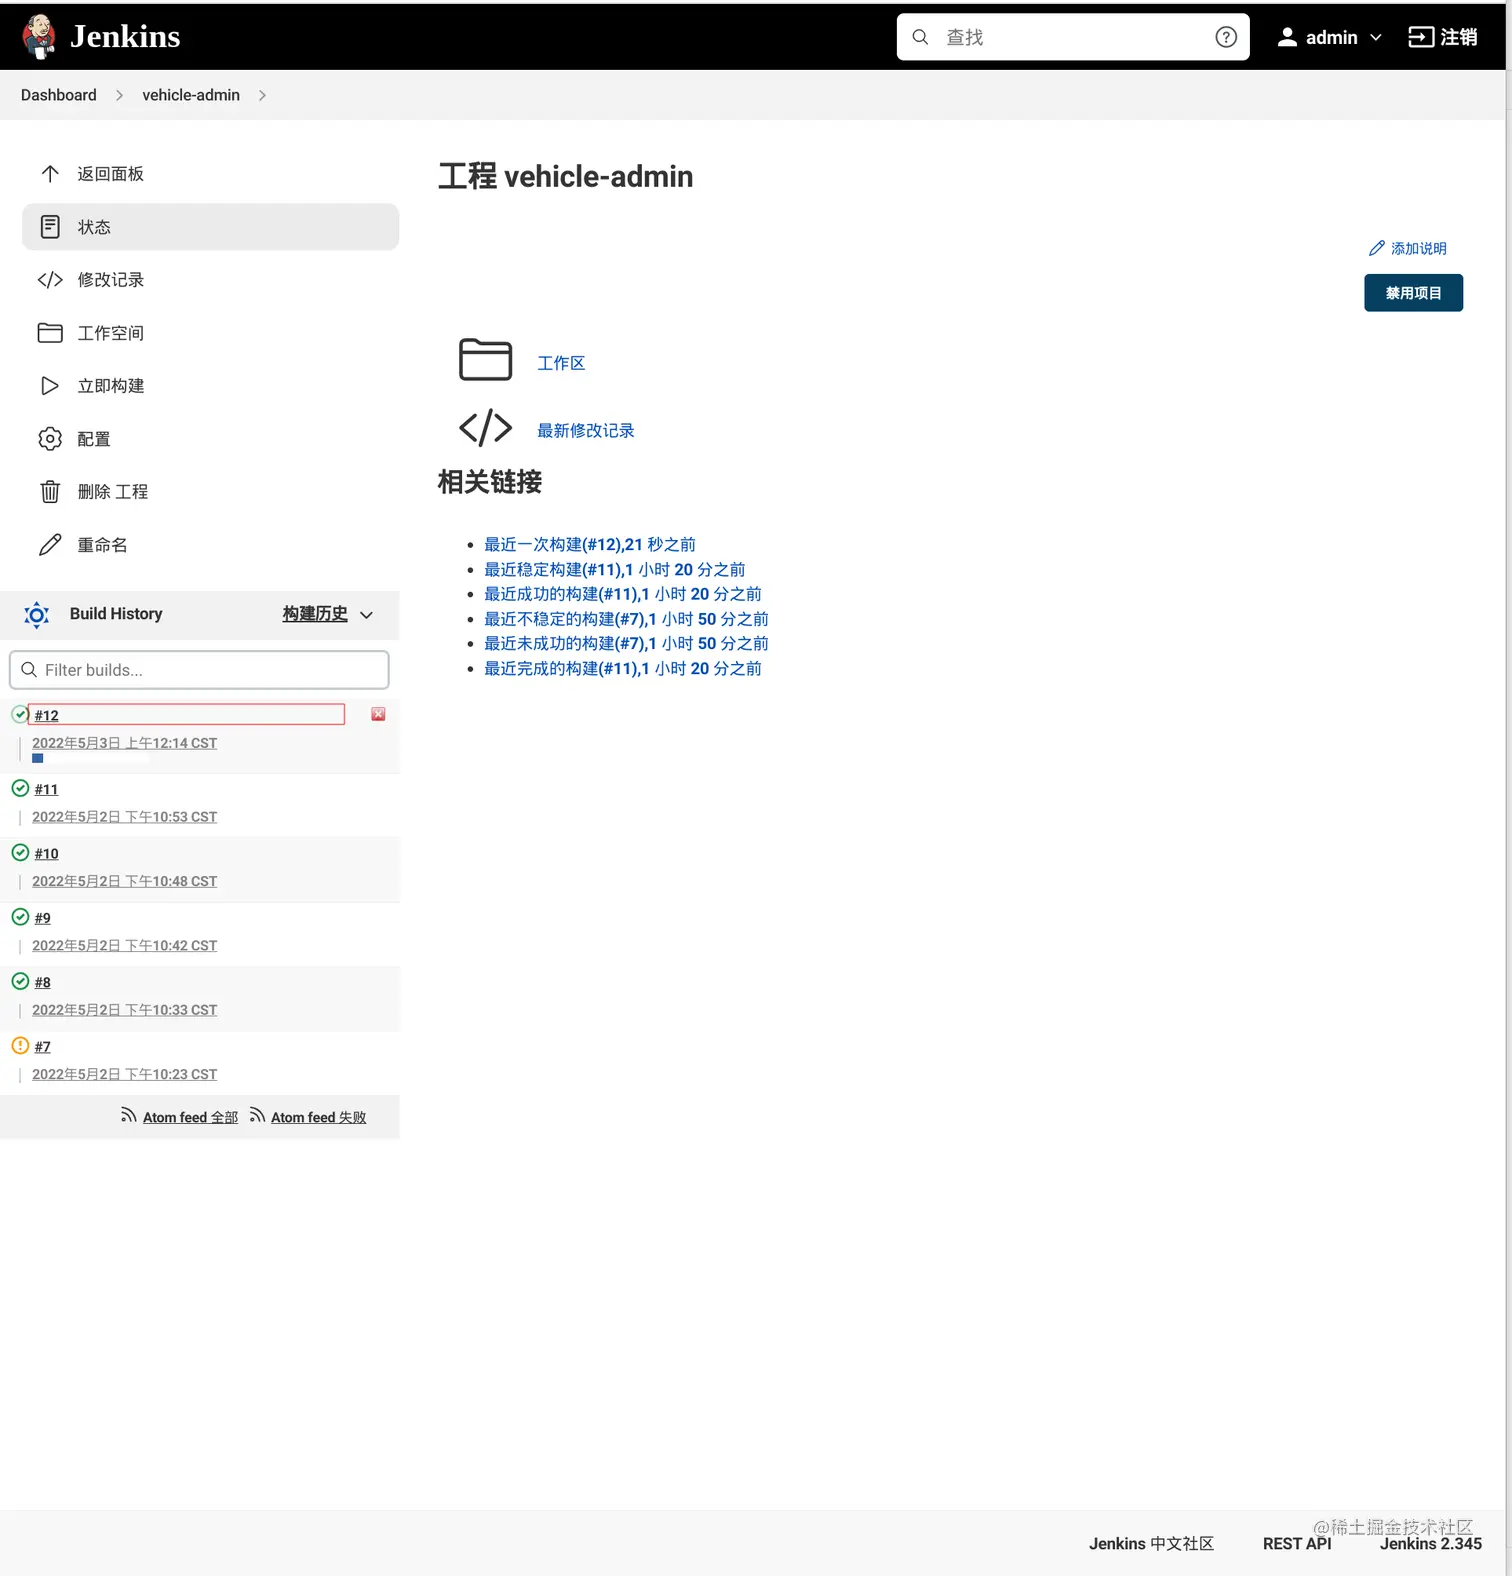
Task: Click the in-progress status icon of build #12
Action: click(x=20, y=714)
